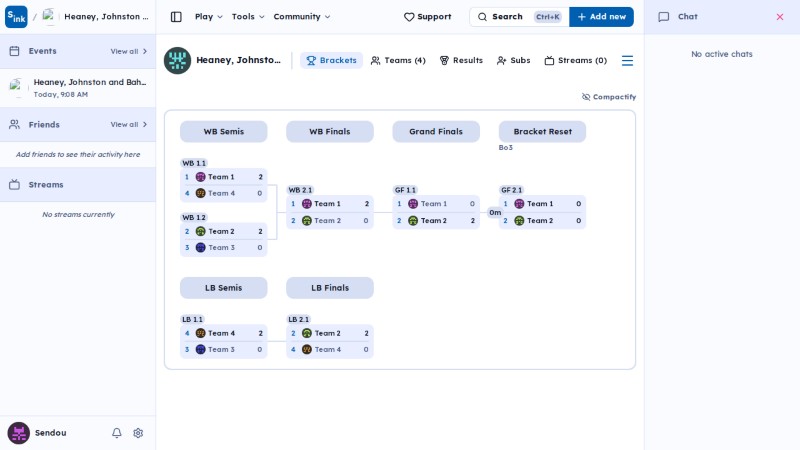Click the WB Finals round header

330,132
